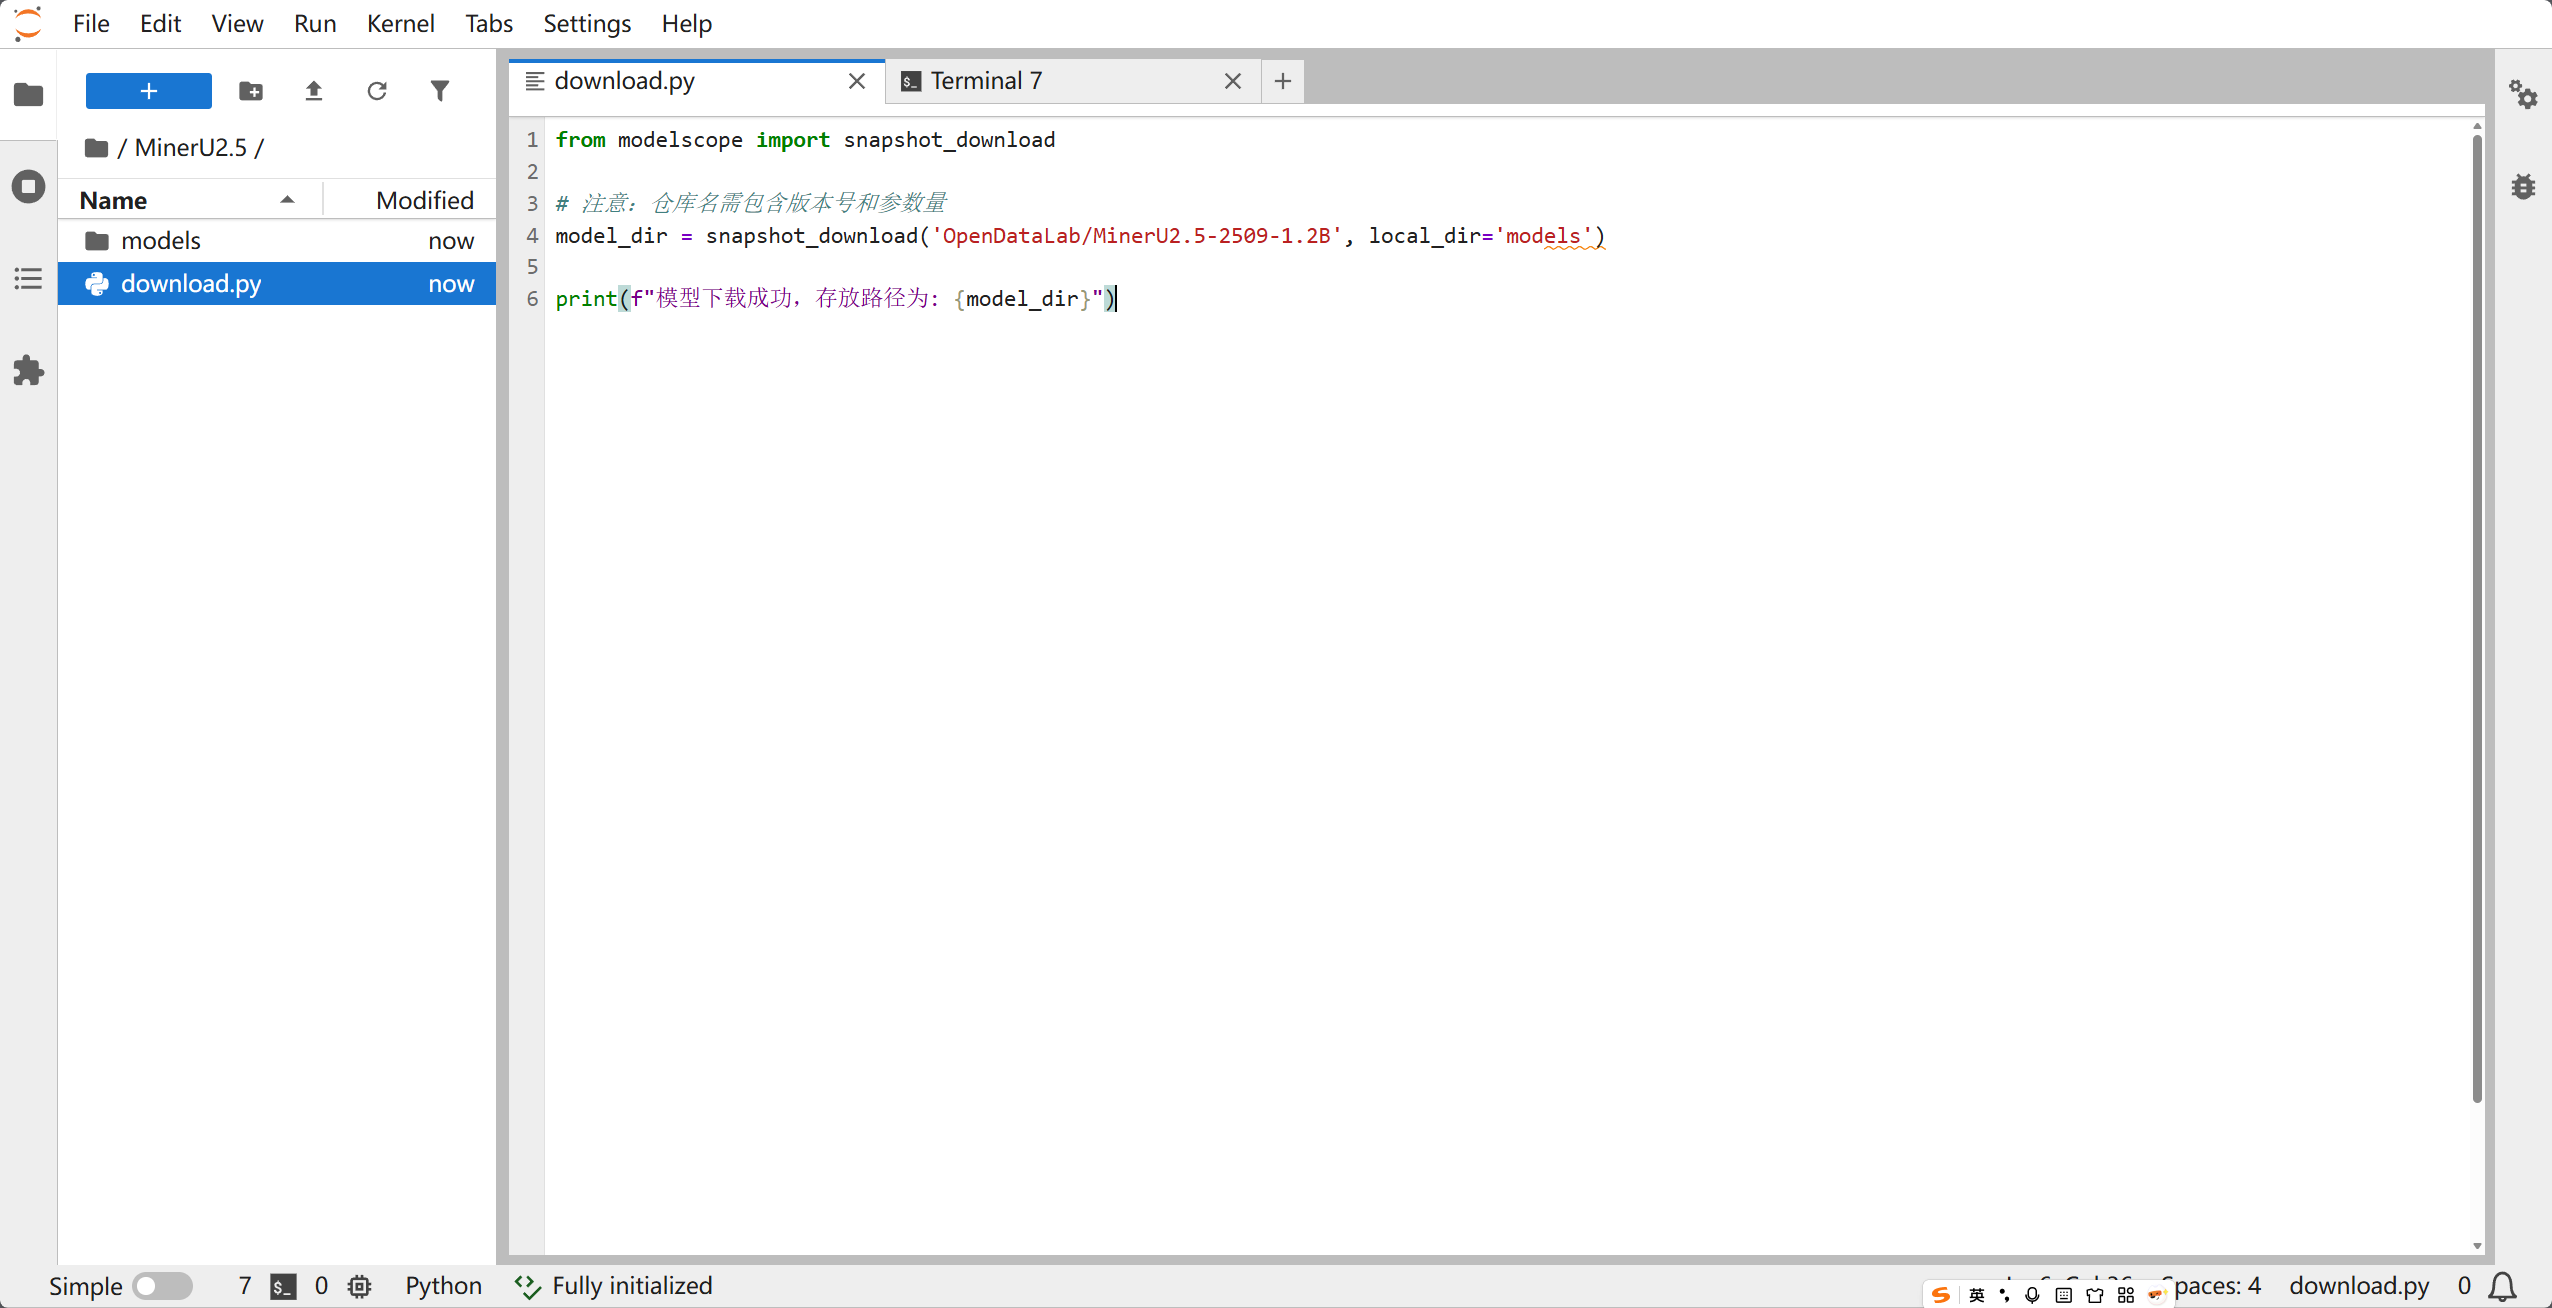Sort files by Modified column

[424, 200]
